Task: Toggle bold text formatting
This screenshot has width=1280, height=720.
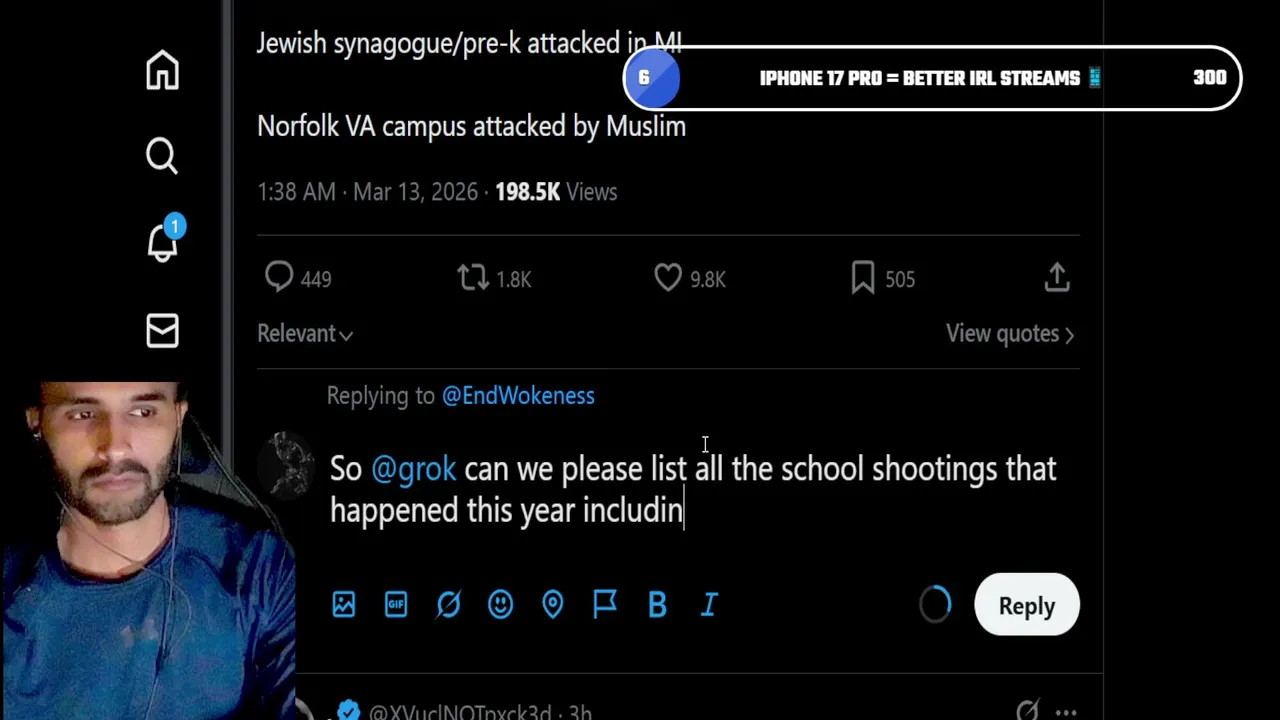Action: [657, 604]
